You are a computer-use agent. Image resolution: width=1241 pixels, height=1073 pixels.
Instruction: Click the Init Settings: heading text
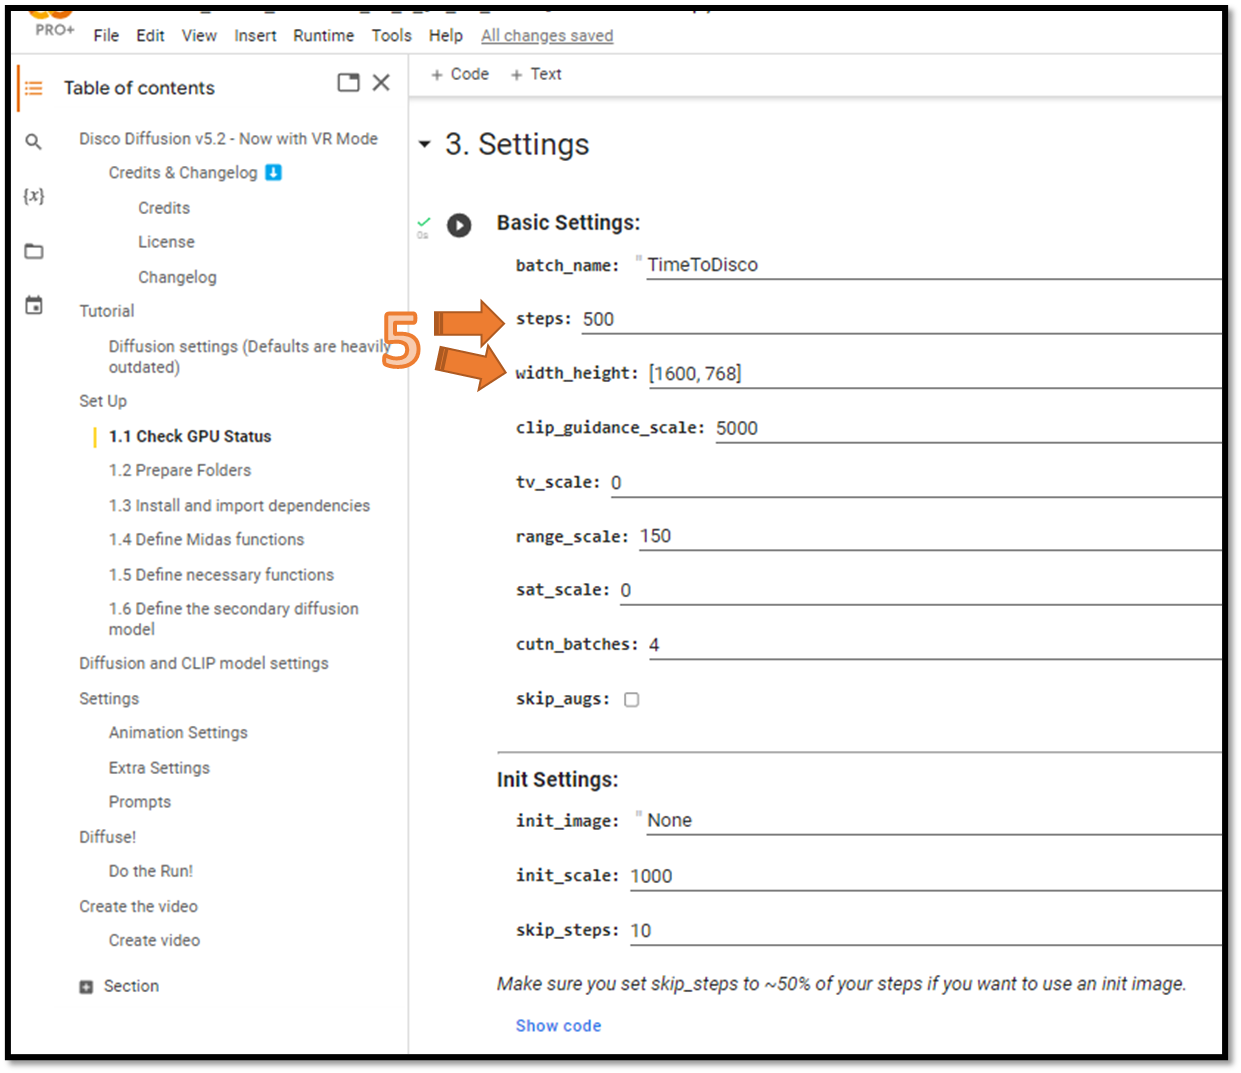(x=557, y=780)
